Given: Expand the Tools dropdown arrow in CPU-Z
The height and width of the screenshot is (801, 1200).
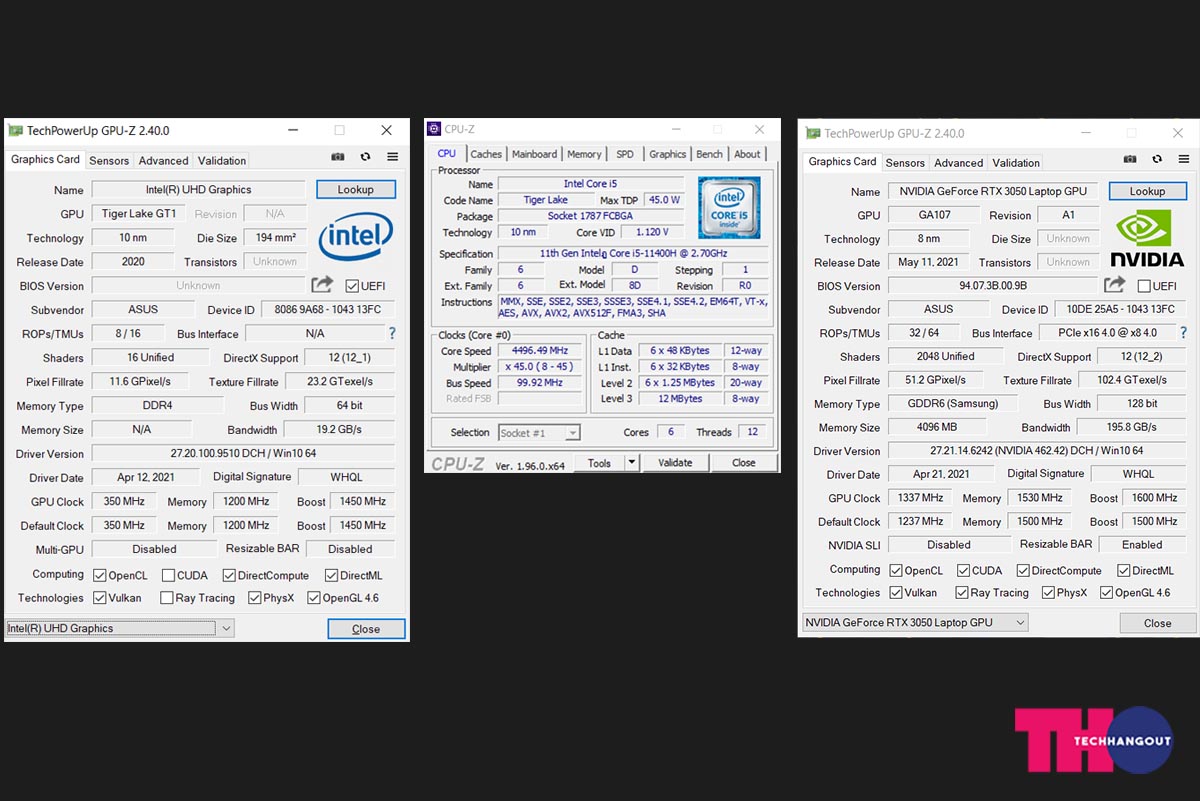Looking at the screenshot, I should point(631,462).
